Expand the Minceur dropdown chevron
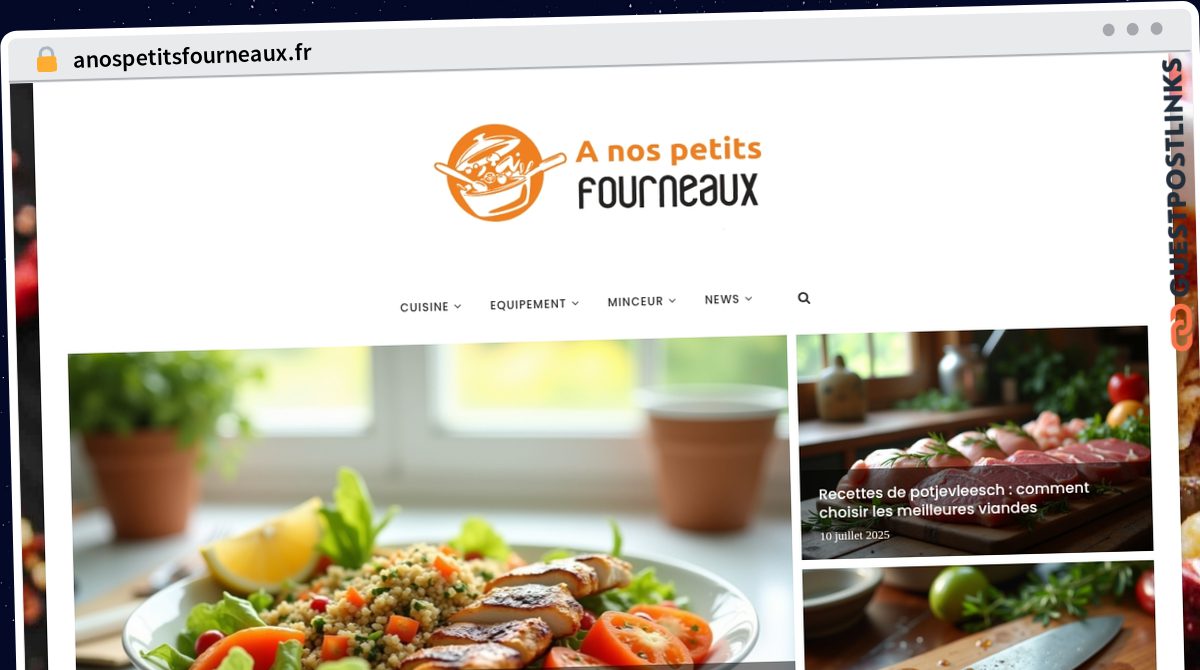This screenshot has width=1200, height=670. pyautogui.click(x=672, y=300)
